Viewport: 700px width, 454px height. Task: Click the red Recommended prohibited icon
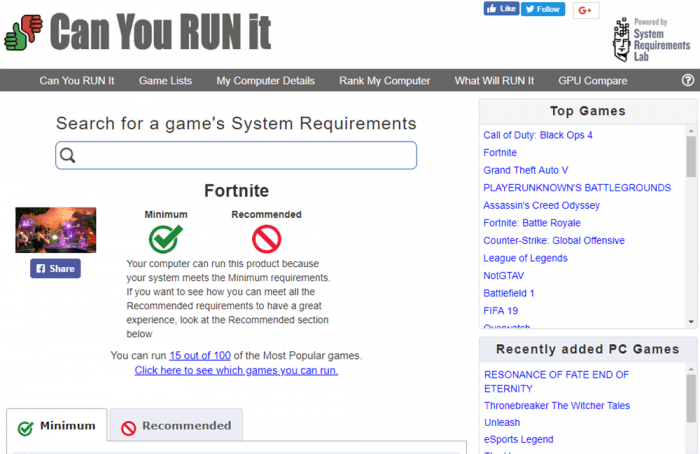(267, 239)
